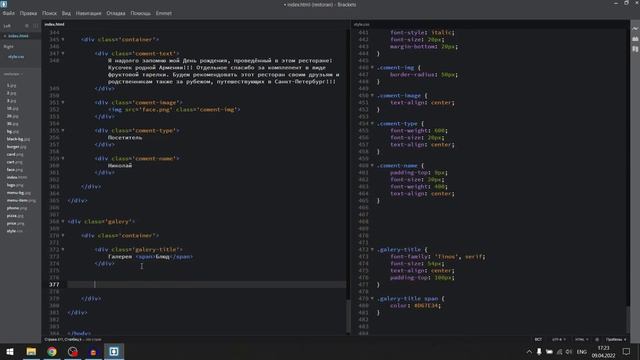Viewport: 640px width, 360px height.
Task: Open menu-bg.jpg in file tree
Action: coord(18,193)
